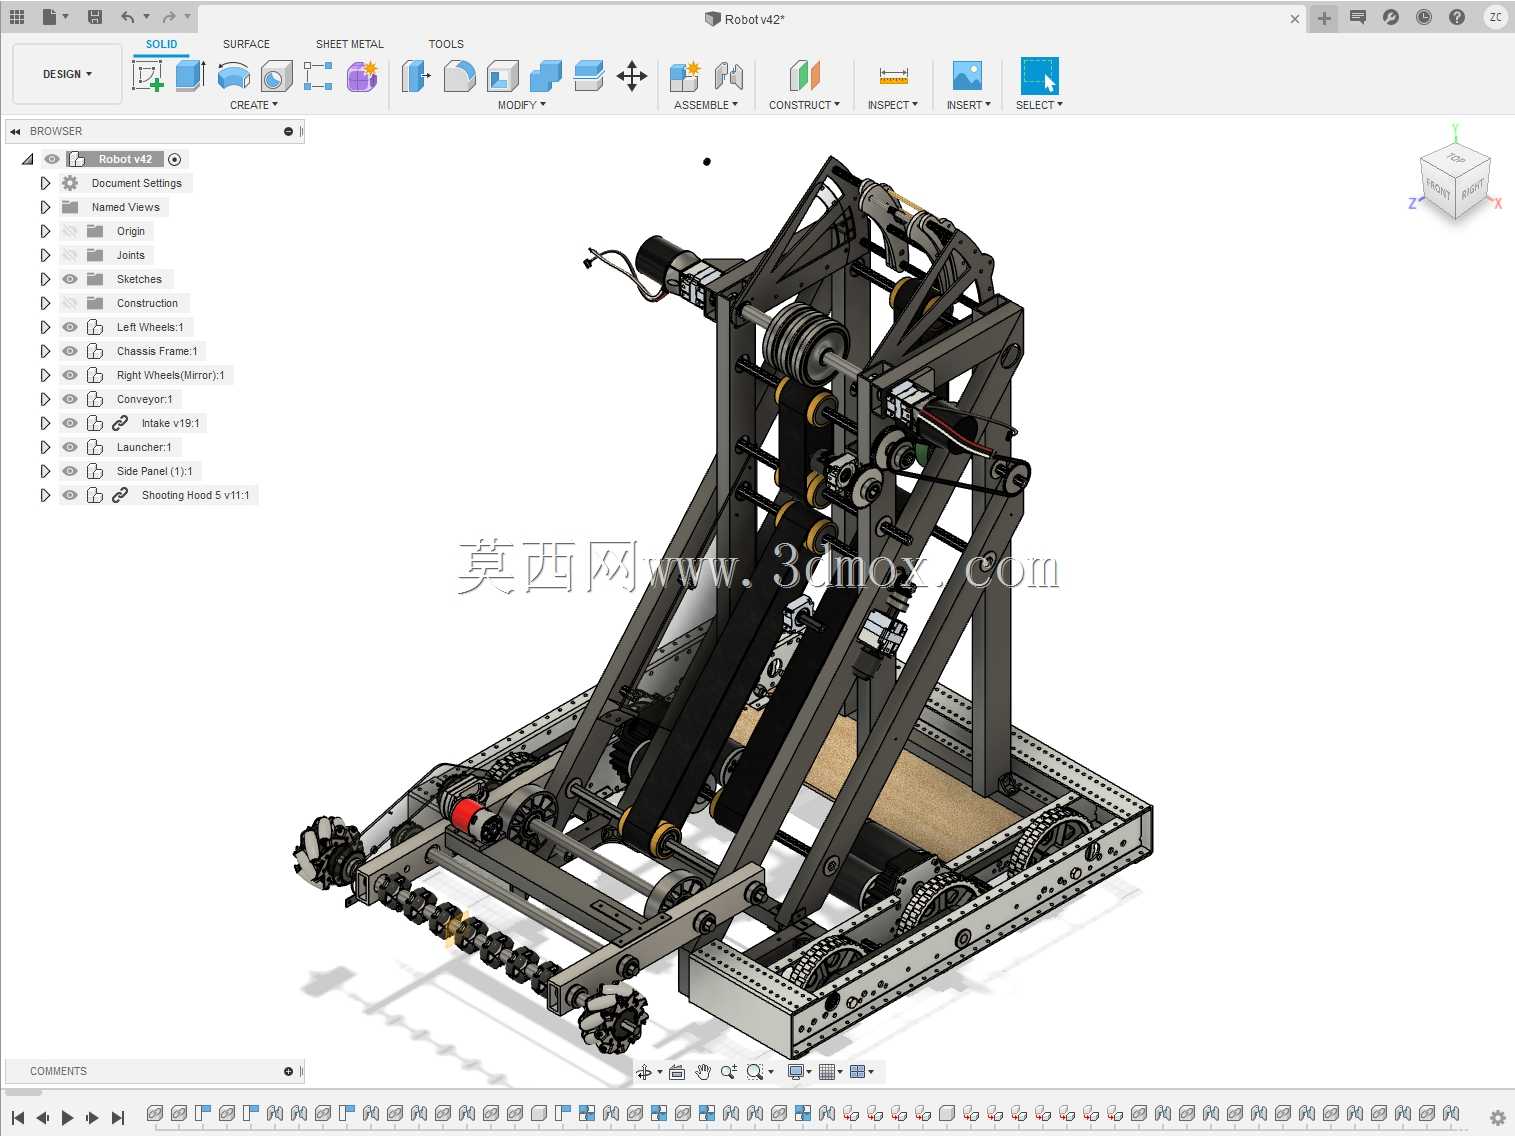The image size is (1515, 1136).
Task: Select the Measure tool
Action: (x=893, y=76)
